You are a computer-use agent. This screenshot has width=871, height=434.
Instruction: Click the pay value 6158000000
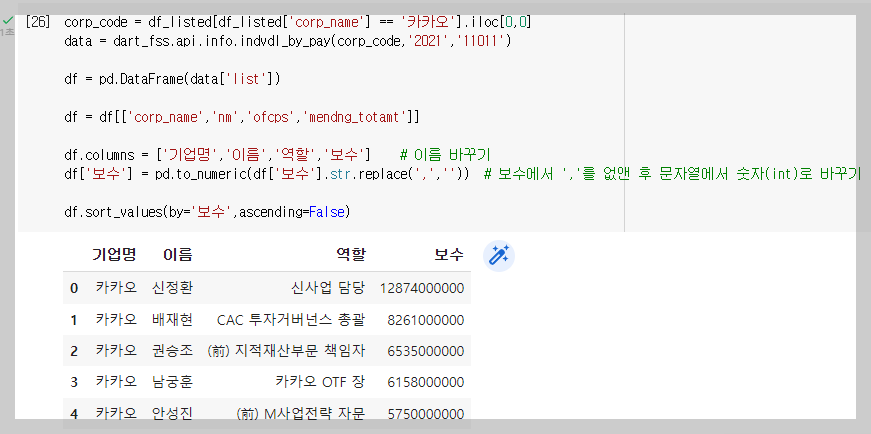(x=426, y=382)
